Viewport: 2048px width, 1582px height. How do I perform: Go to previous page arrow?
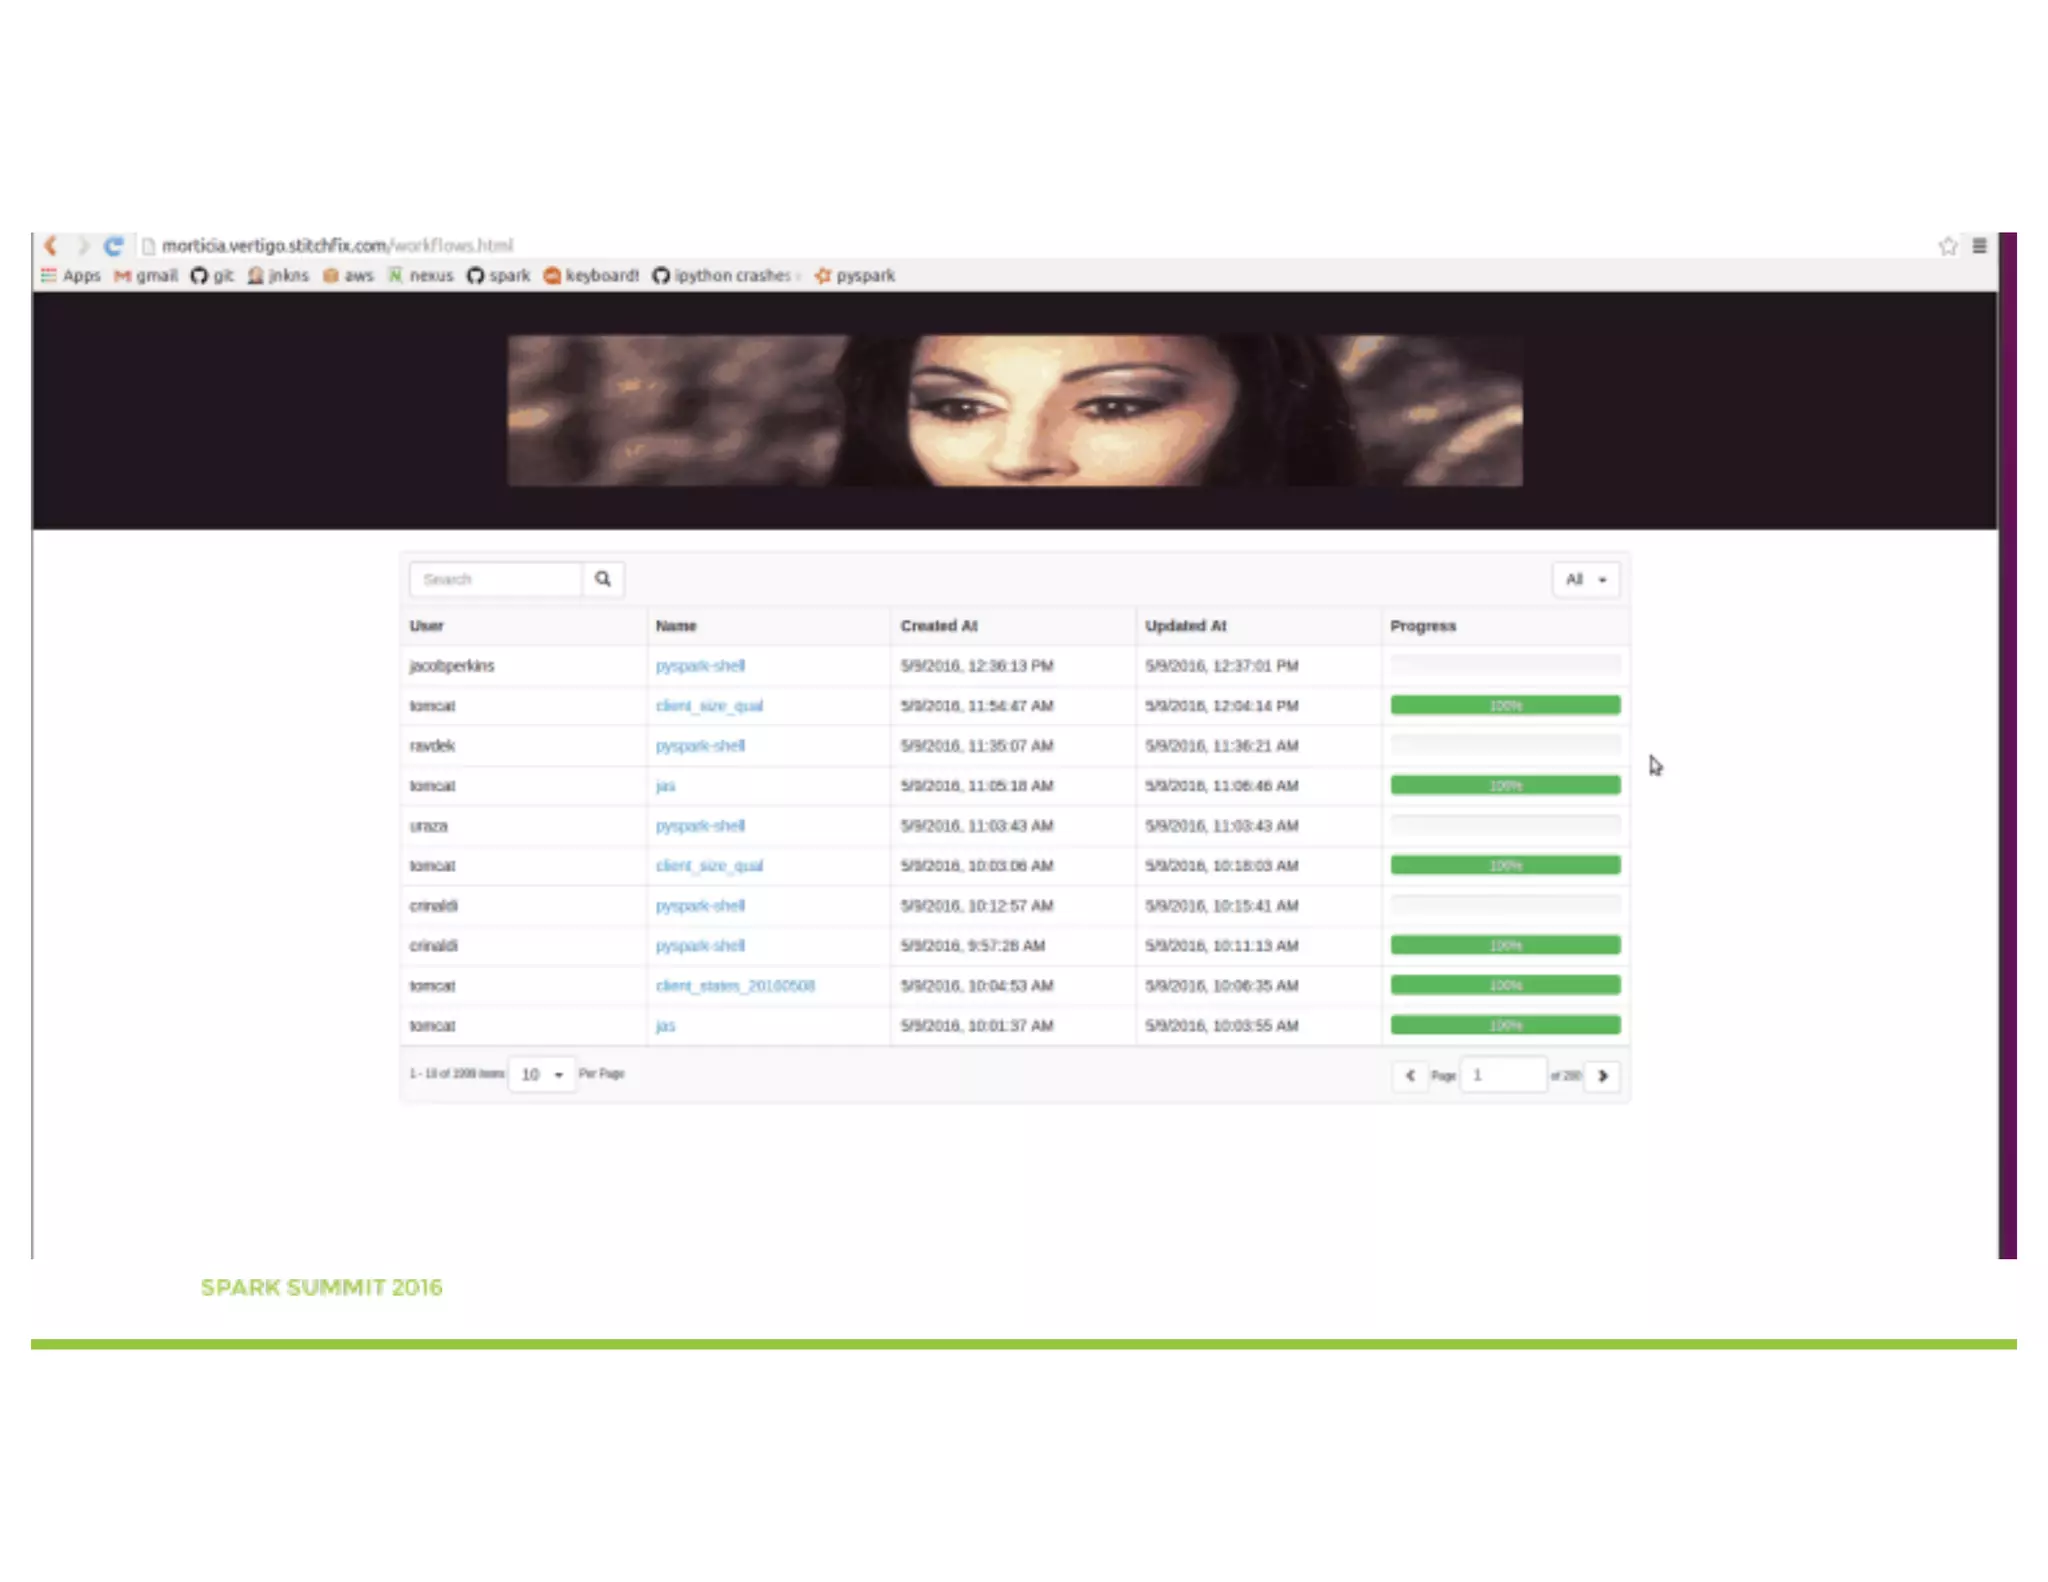pyautogui.click(x=1410, y=1076)
